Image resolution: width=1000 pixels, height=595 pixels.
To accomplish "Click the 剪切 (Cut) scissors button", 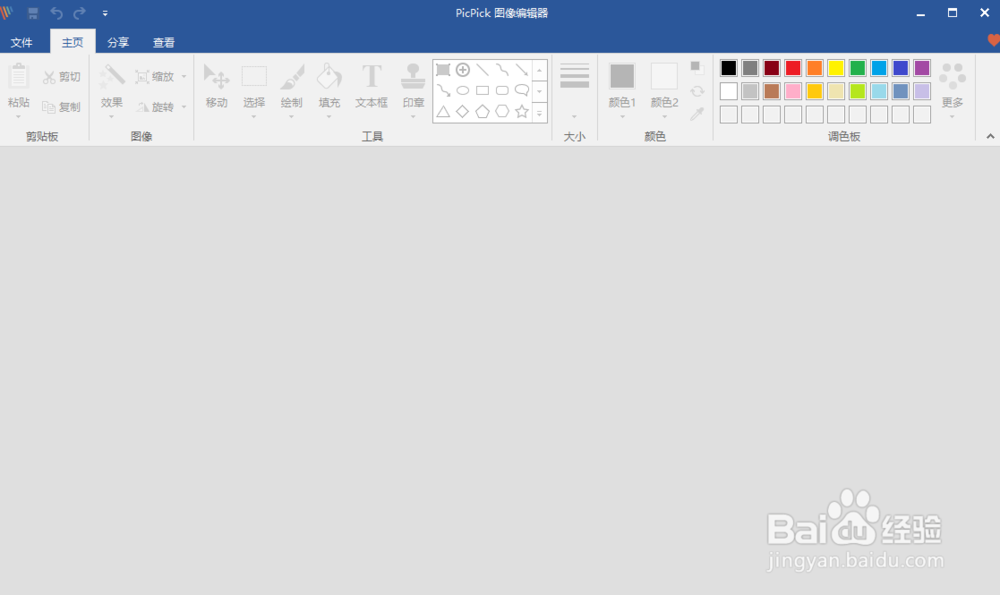I will (61, 77).
